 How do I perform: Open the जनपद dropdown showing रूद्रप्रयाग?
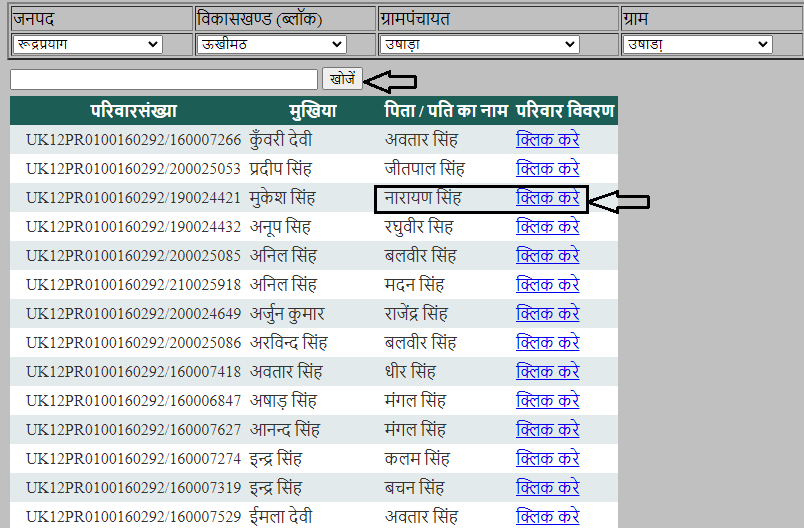[87, 45]
